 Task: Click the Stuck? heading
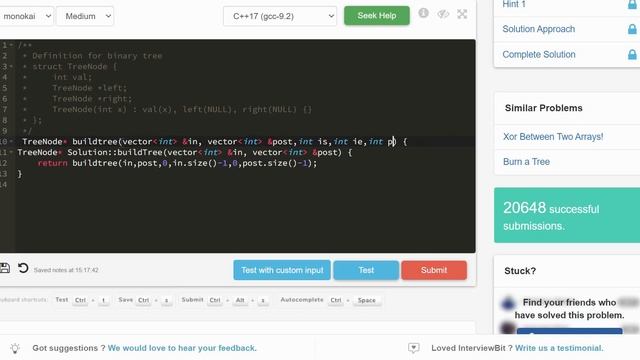[520, 271]
